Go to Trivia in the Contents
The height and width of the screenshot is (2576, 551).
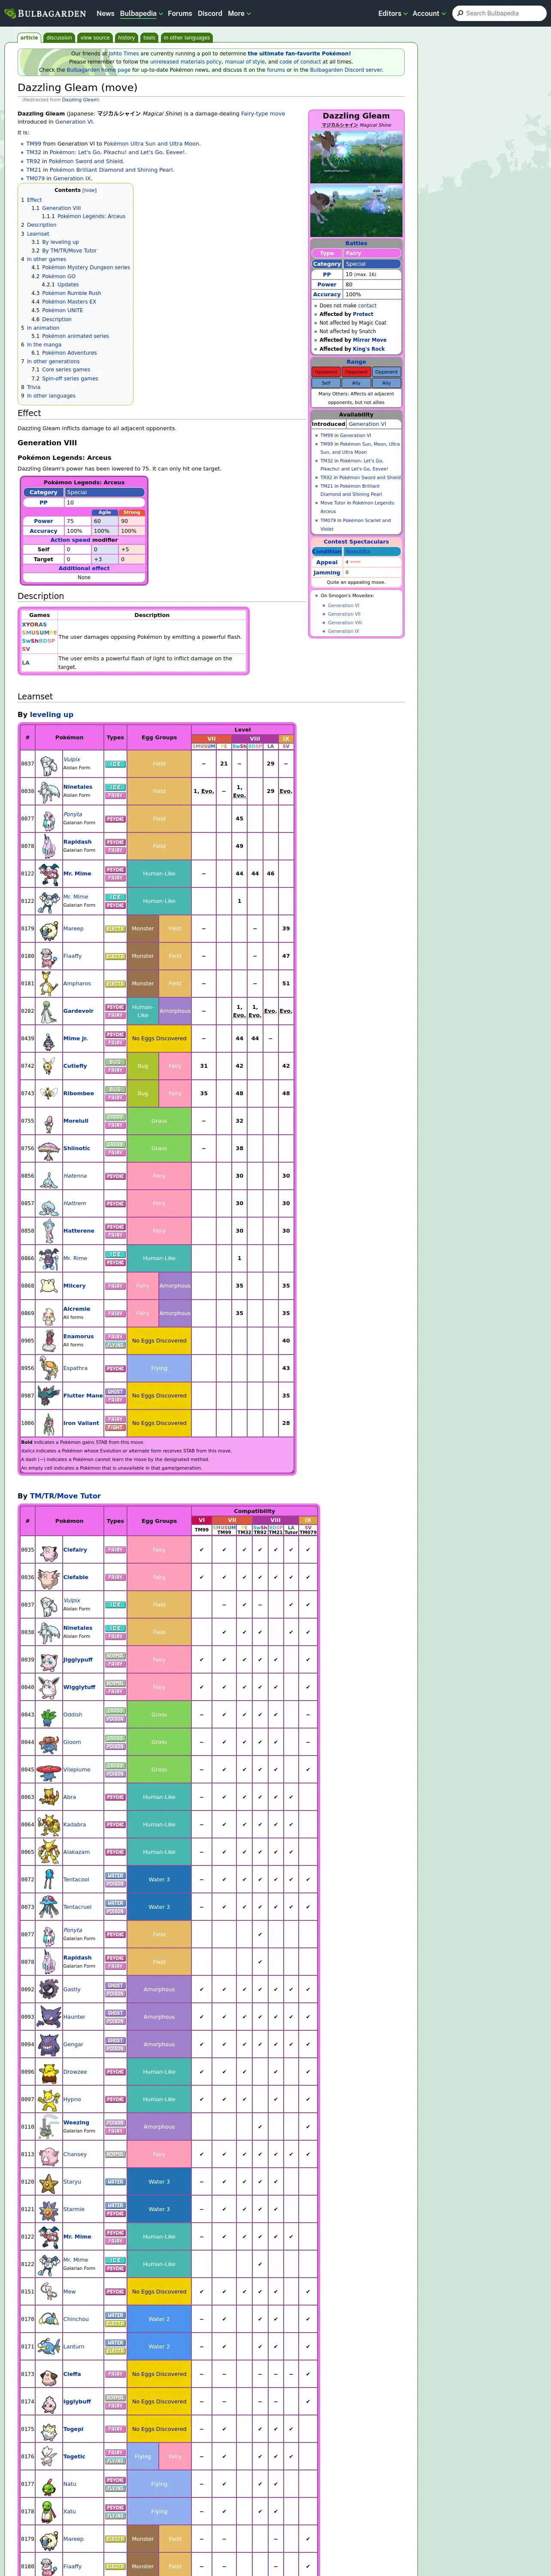[33, 387]
